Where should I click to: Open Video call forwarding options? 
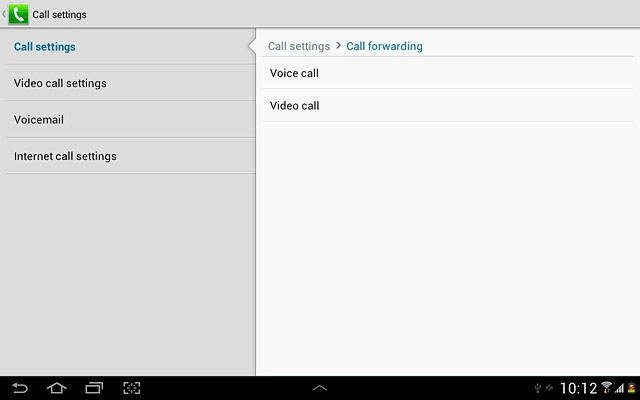pos(294,106)
